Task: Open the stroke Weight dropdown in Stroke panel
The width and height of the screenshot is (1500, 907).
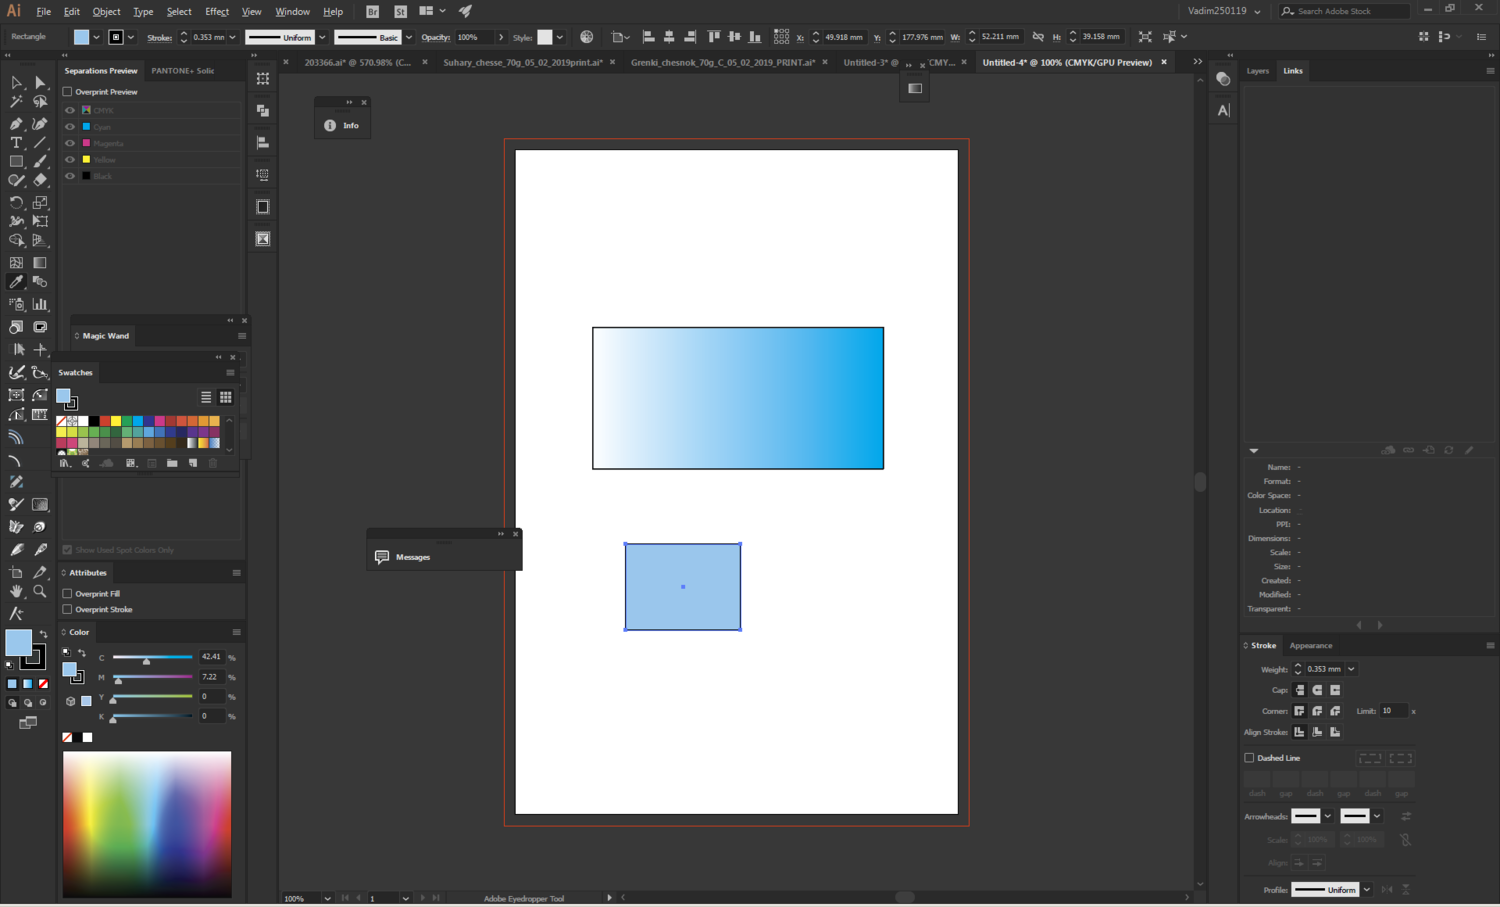Action: [x=1351, y=669]
